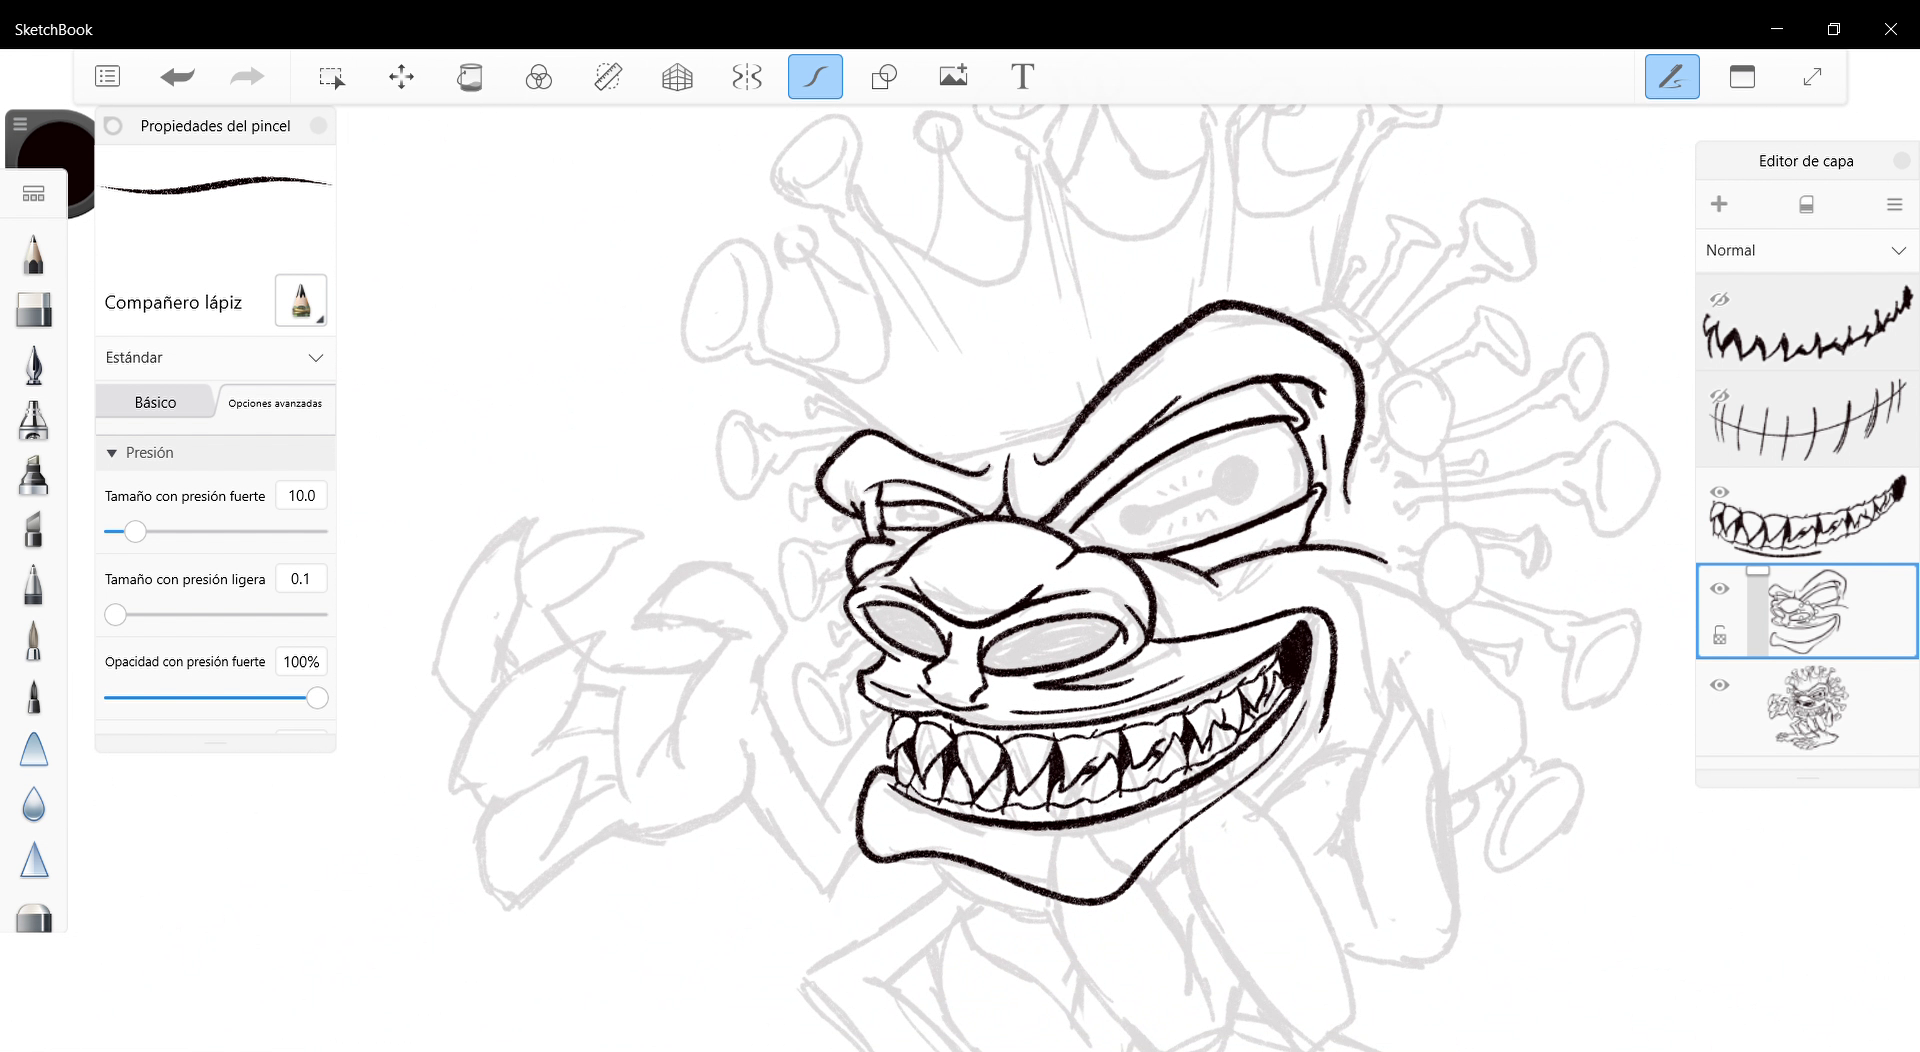Select the Perspective grid tool
Image resolution: width=1920 pixels, height=1052 pixels.
click(x=677, y=77)
